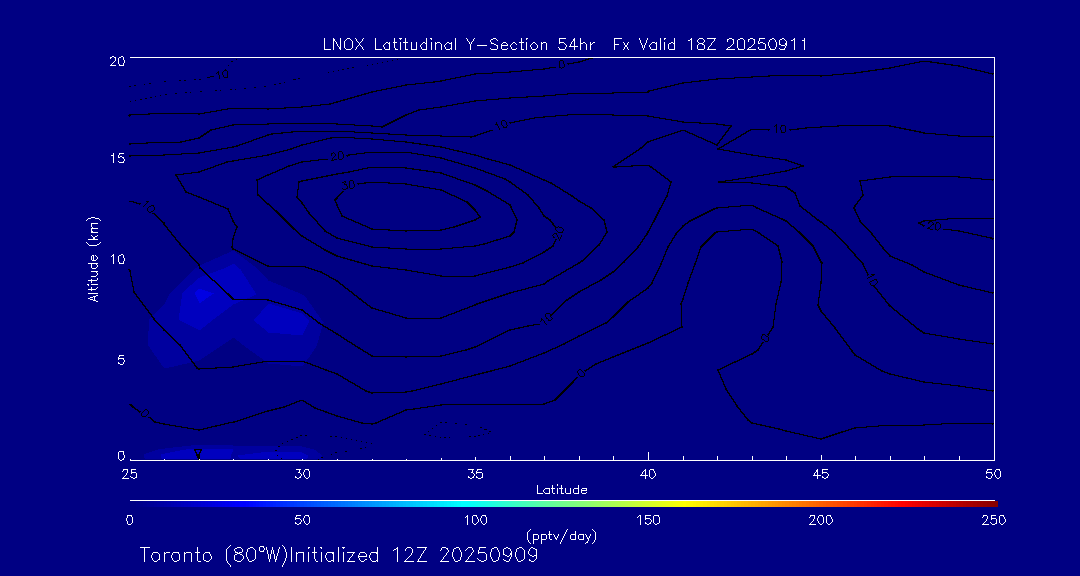Click the Toronto (80°W) initialized footer text
This screenshot has height=576, width=1080.
point(339,555)
